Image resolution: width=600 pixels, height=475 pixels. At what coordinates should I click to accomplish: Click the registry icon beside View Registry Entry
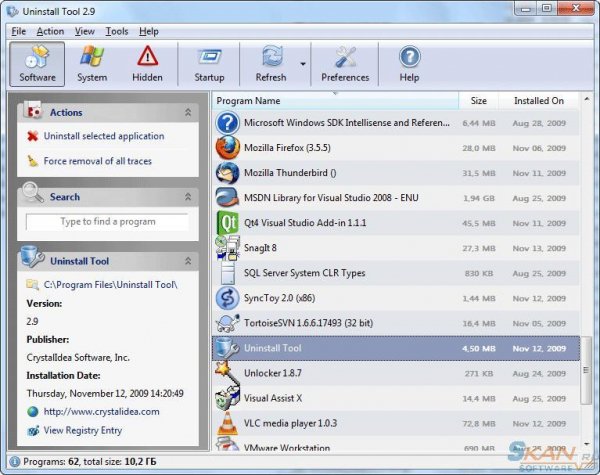(33, 431)
